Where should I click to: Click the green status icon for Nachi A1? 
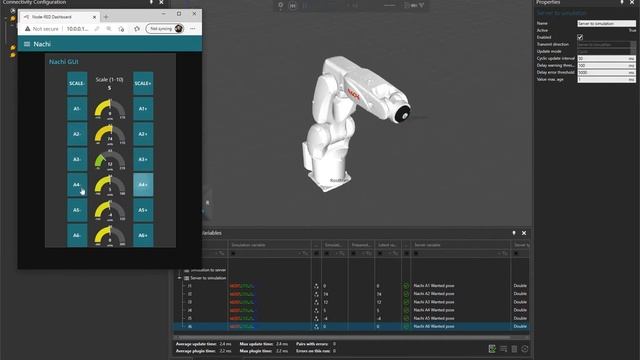point(406,286)
